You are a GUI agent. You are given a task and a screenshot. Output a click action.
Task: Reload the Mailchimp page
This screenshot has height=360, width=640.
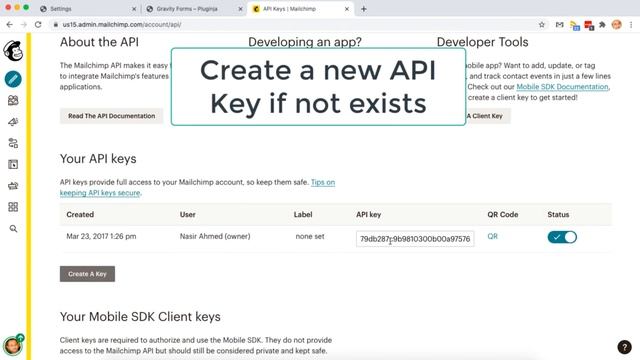click(38, 24)
